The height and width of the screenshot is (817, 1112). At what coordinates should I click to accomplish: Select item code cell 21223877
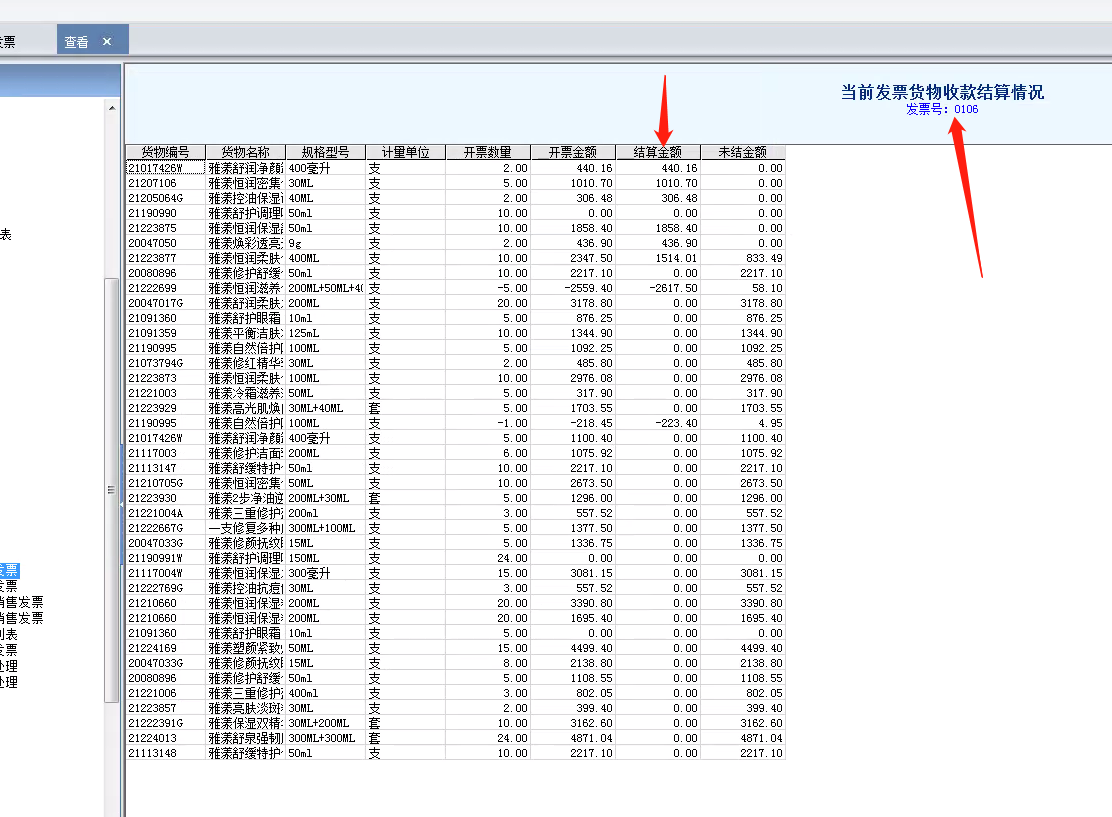165,258
